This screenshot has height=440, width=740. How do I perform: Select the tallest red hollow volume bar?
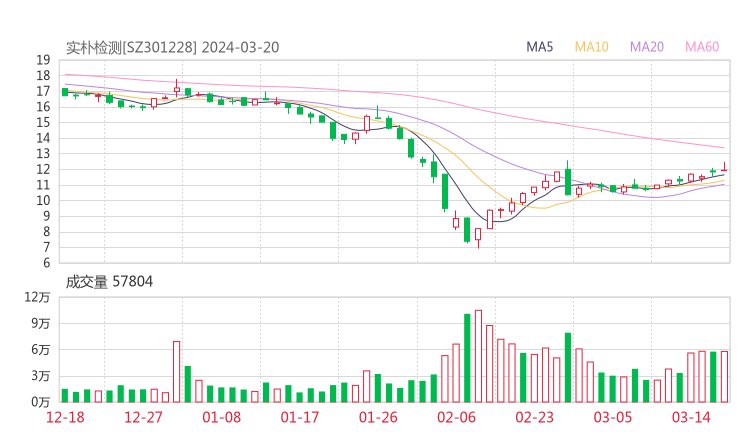(478, 356)
